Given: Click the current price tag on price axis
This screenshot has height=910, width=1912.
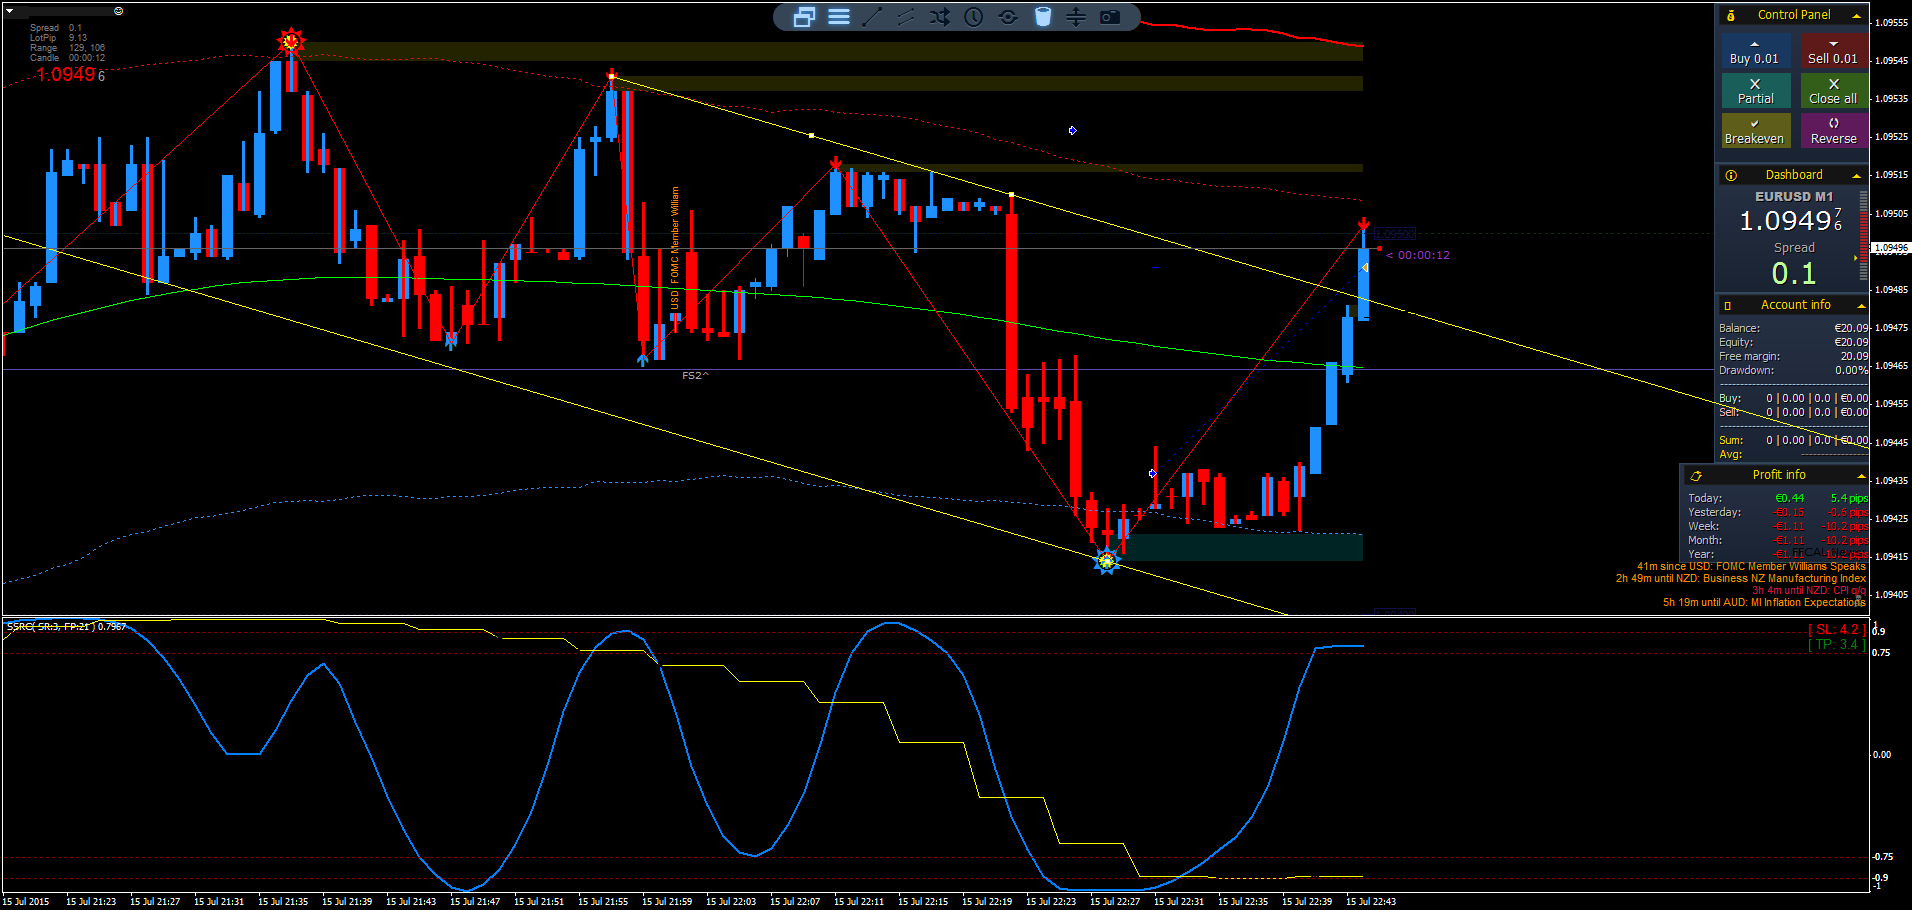Looking at the screenshot, I should pos(1891,247).
